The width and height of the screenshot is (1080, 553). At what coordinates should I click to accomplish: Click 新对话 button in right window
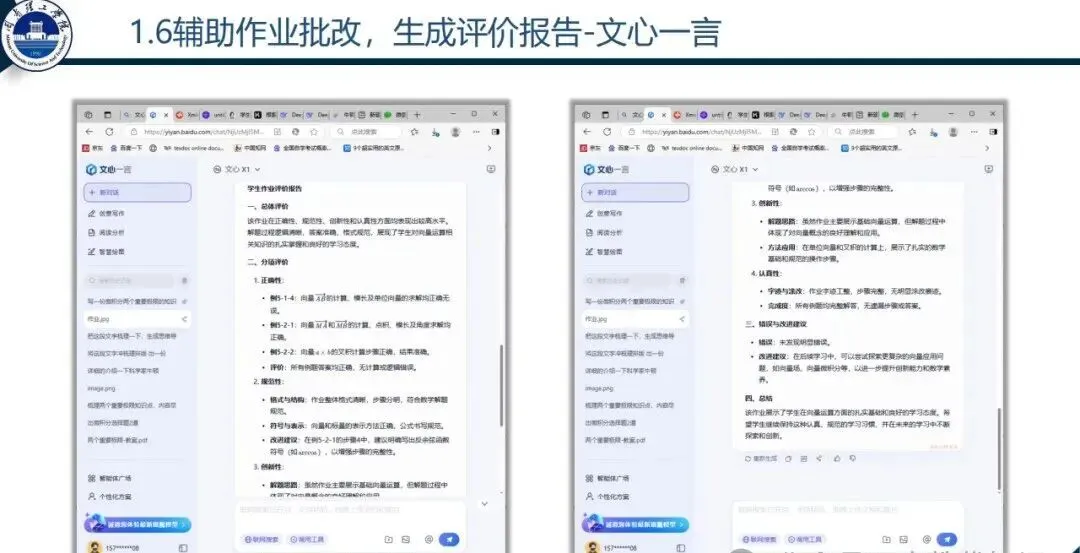point(634,192)
